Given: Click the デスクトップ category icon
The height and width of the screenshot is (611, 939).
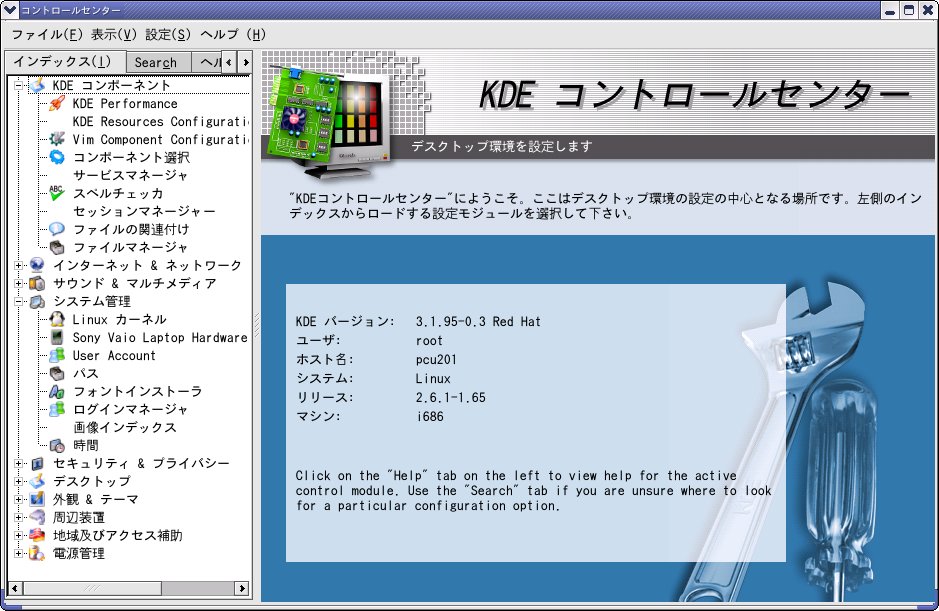Looking at the screenshot, I should (x=37, y=481).
